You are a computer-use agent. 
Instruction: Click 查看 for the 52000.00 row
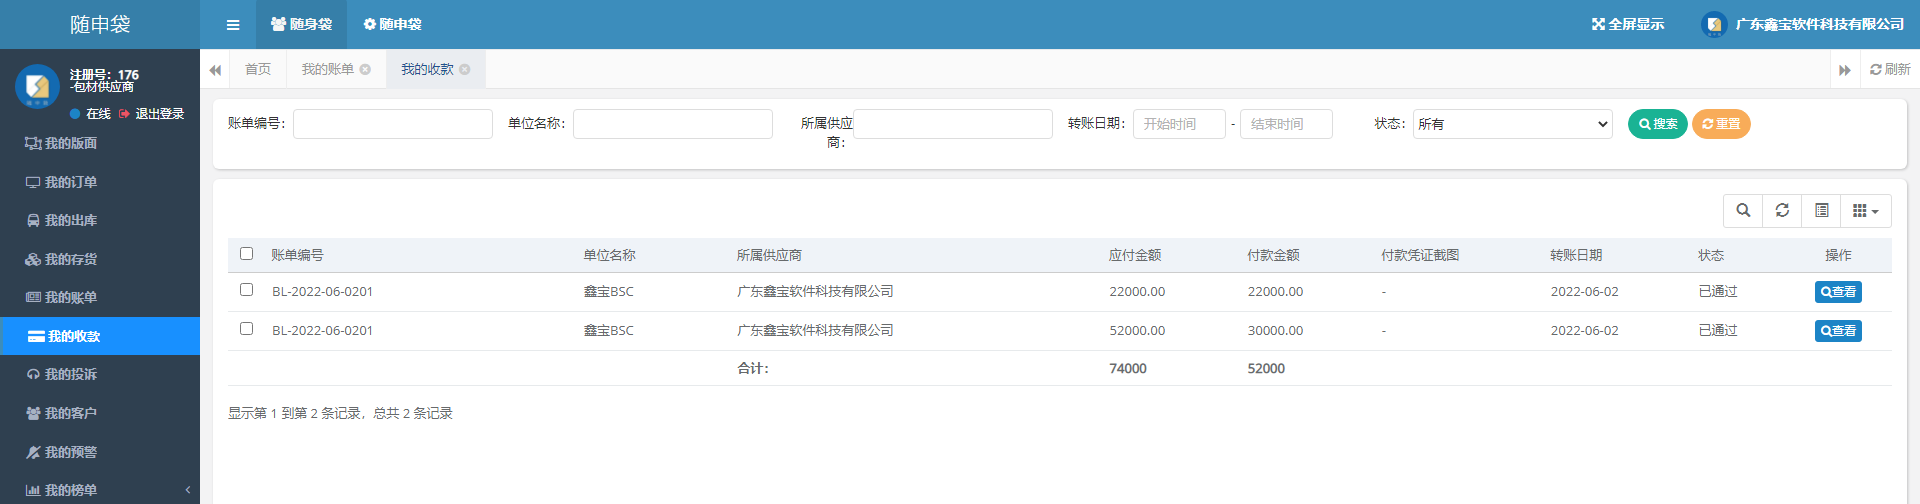pyautogui.click(x=1838, y=331)
